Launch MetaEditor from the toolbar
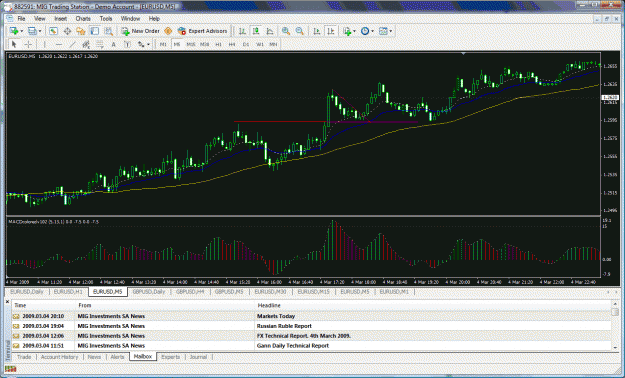This screenshot has width=625, height=378. (x=168, y=31)
